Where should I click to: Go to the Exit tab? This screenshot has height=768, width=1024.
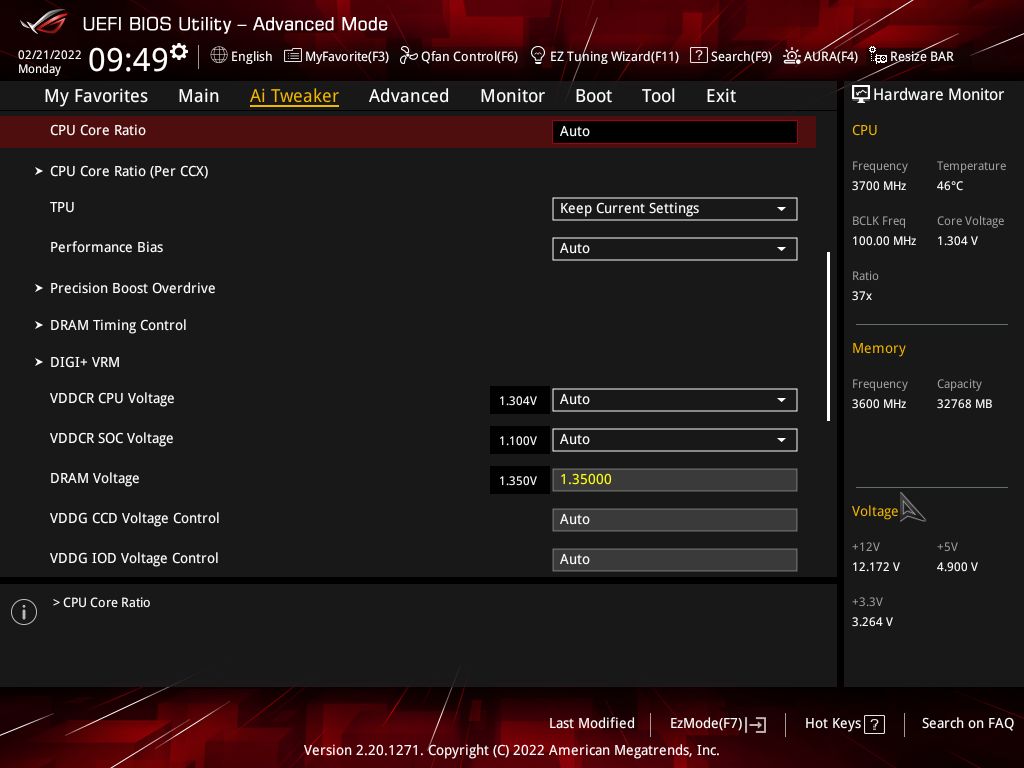tap(721, 96)
